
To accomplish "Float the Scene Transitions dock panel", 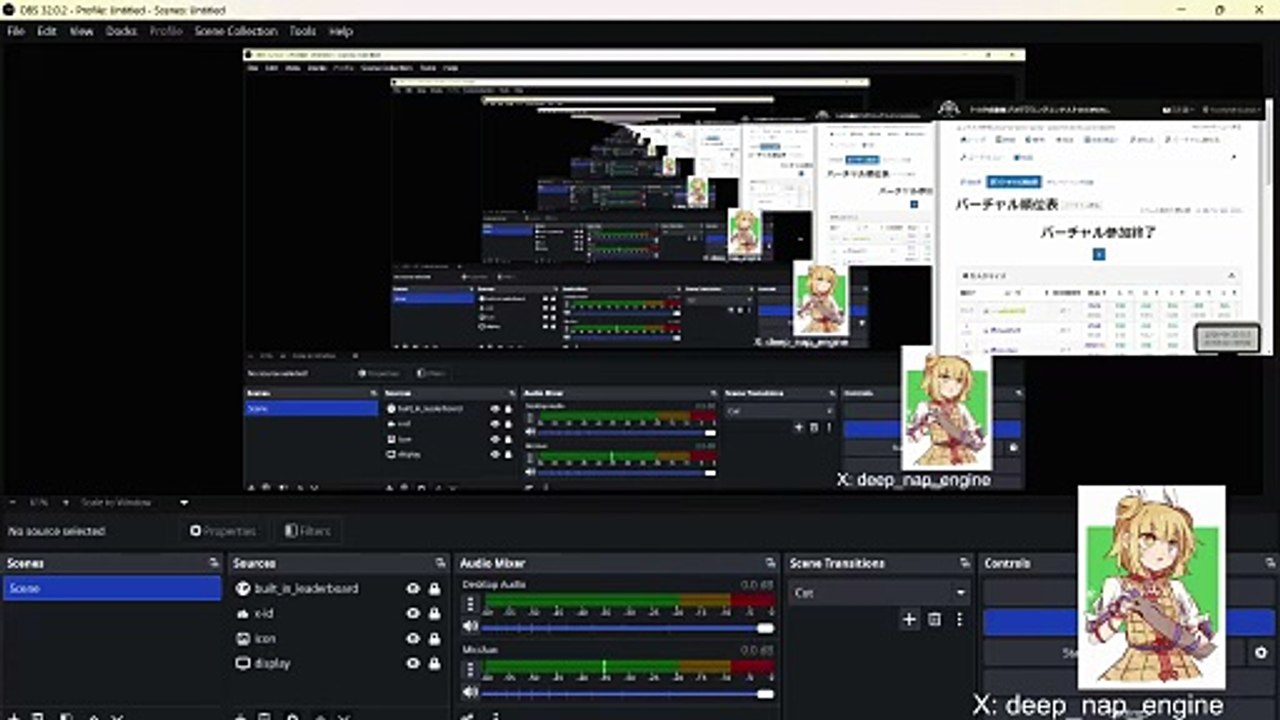I will (x=965, y=563).
